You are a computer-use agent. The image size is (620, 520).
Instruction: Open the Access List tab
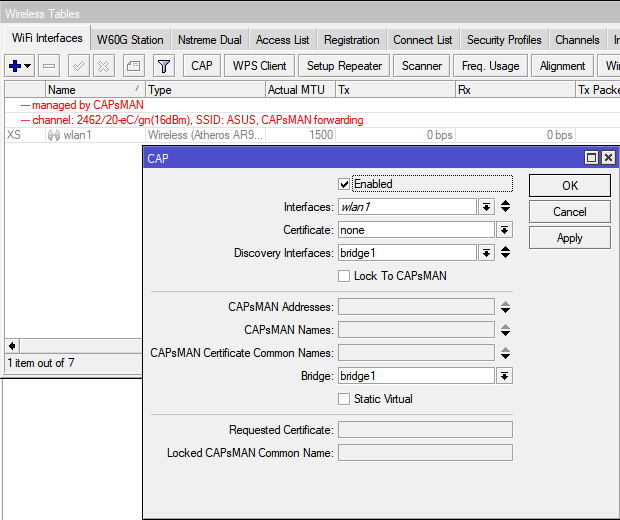pos(282,40)
